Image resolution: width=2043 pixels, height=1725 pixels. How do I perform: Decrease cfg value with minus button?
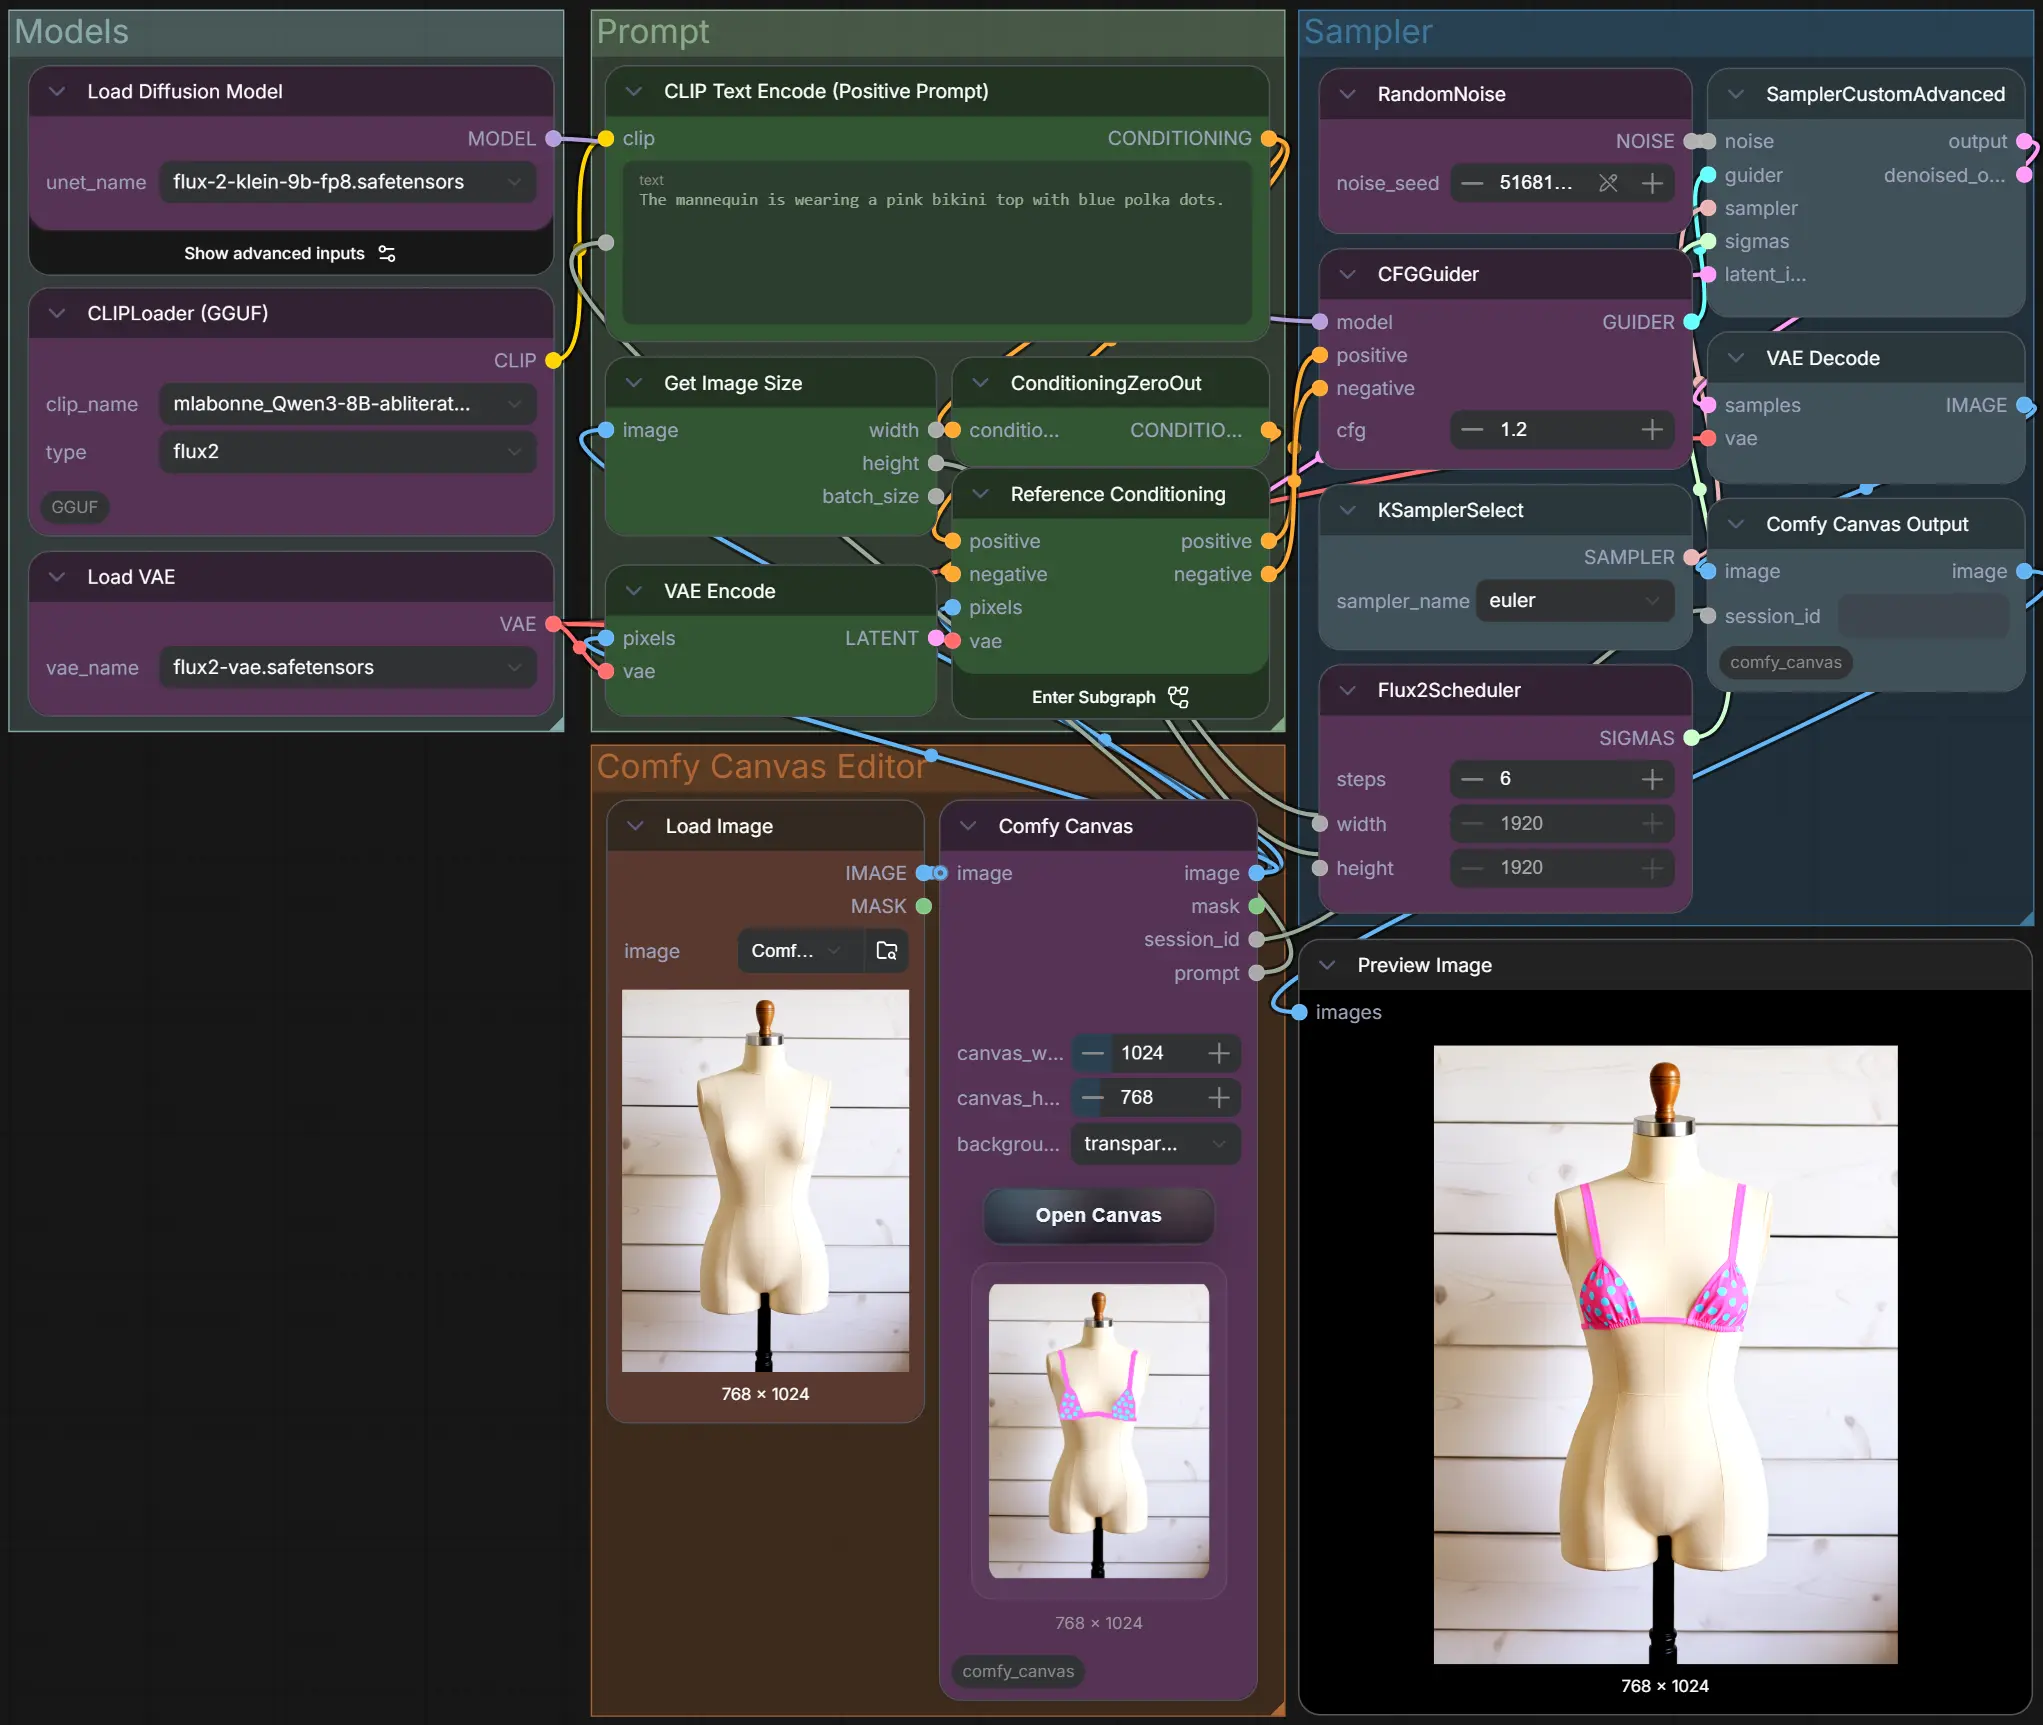(x=1472, y=430)
